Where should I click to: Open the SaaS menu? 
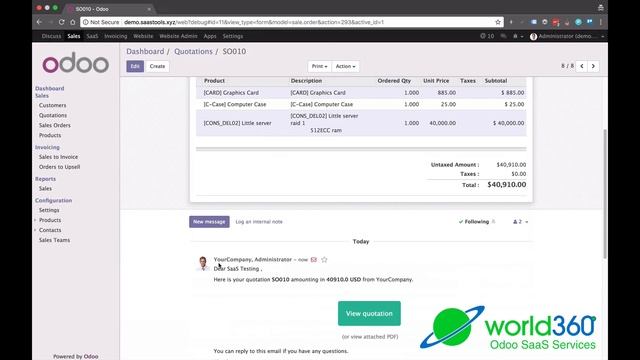(x=92, y=36)
